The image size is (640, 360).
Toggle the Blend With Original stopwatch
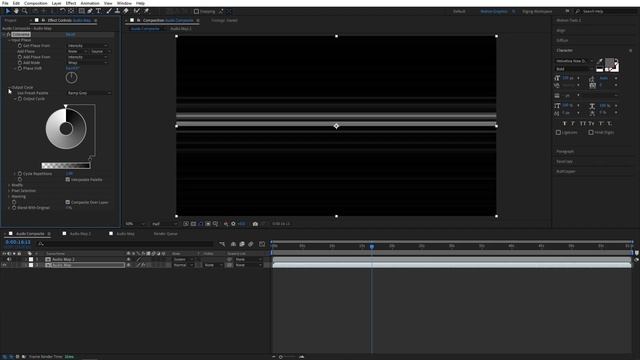pos(14,207)
